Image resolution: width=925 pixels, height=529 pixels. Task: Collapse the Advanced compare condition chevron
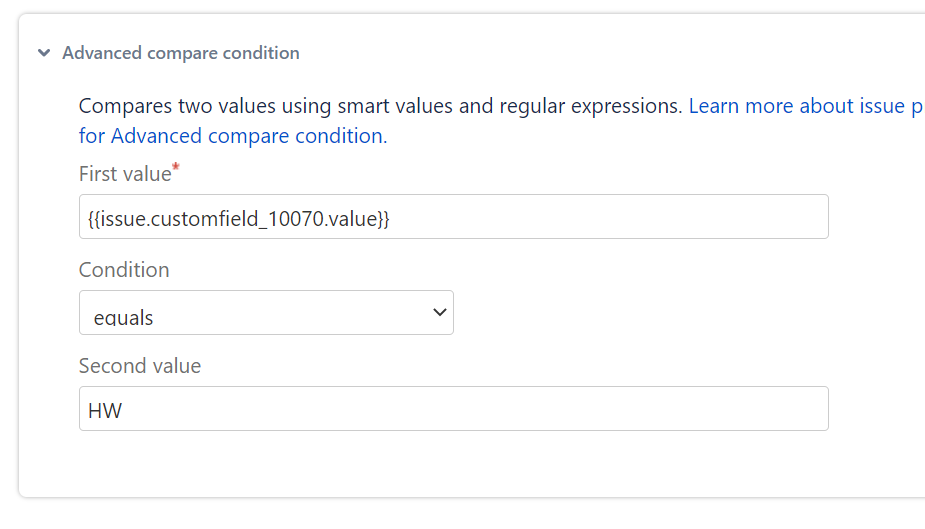44,53
